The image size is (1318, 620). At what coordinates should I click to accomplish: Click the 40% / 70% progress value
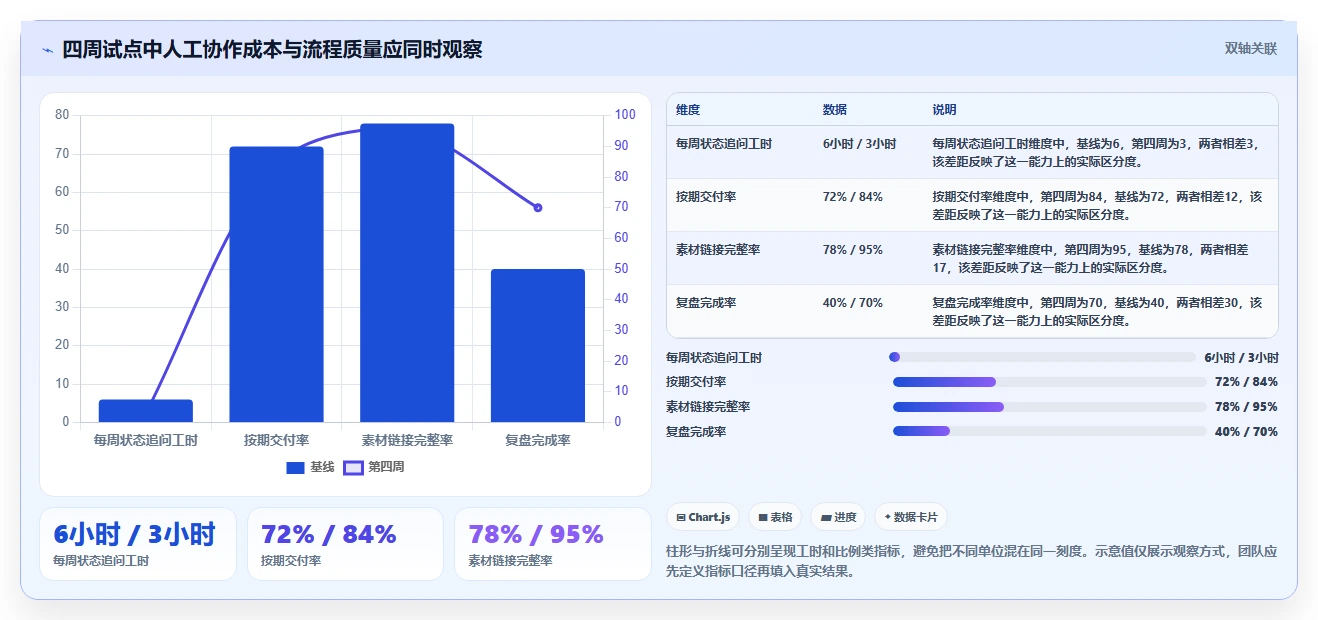tap(1246, 432)
